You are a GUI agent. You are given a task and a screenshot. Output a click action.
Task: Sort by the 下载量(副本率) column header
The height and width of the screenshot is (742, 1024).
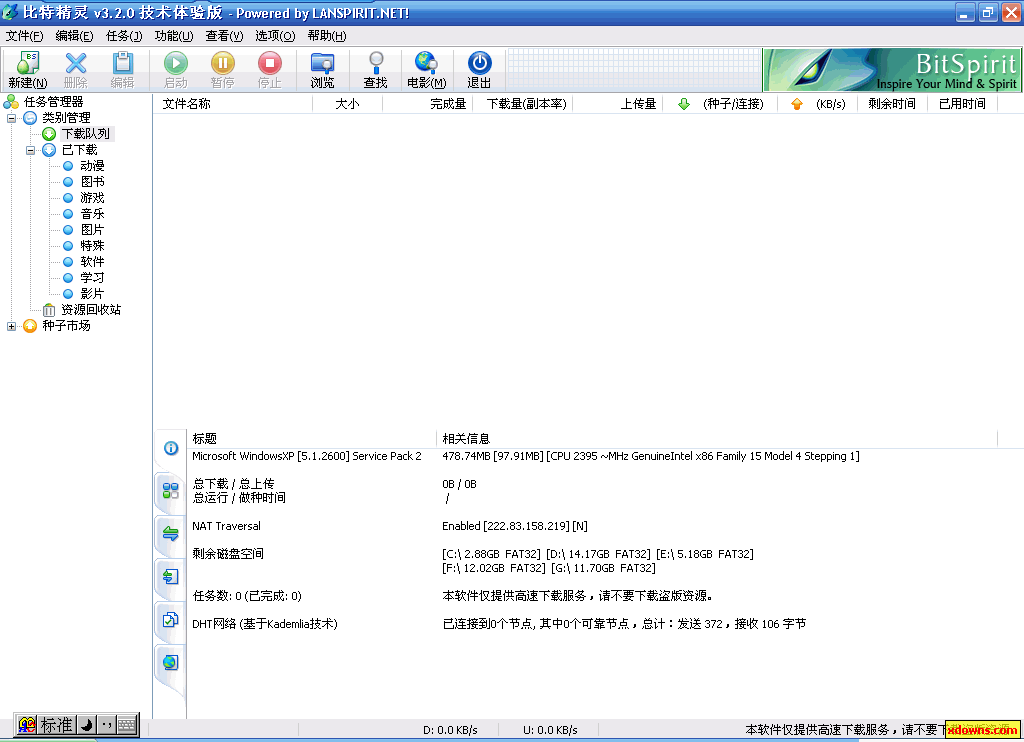(x=522, y=104)
